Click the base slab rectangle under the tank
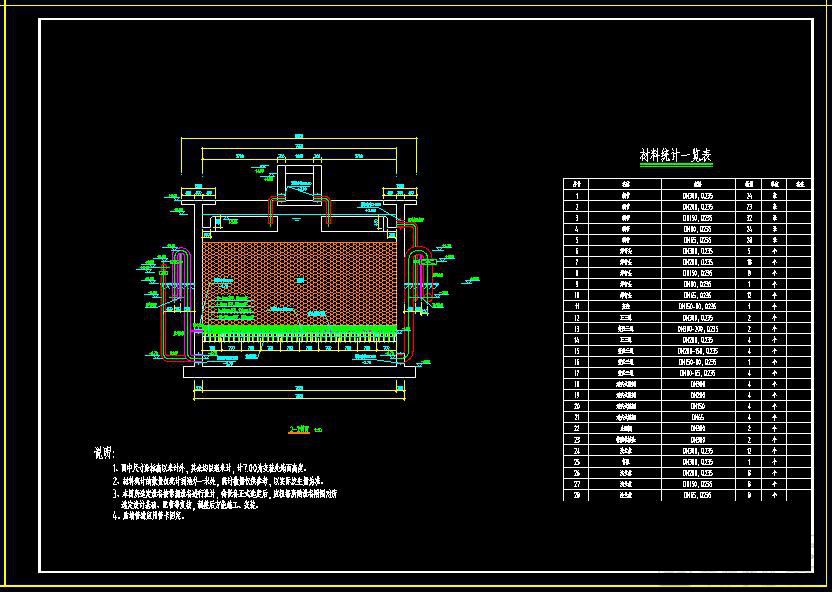 300,371
